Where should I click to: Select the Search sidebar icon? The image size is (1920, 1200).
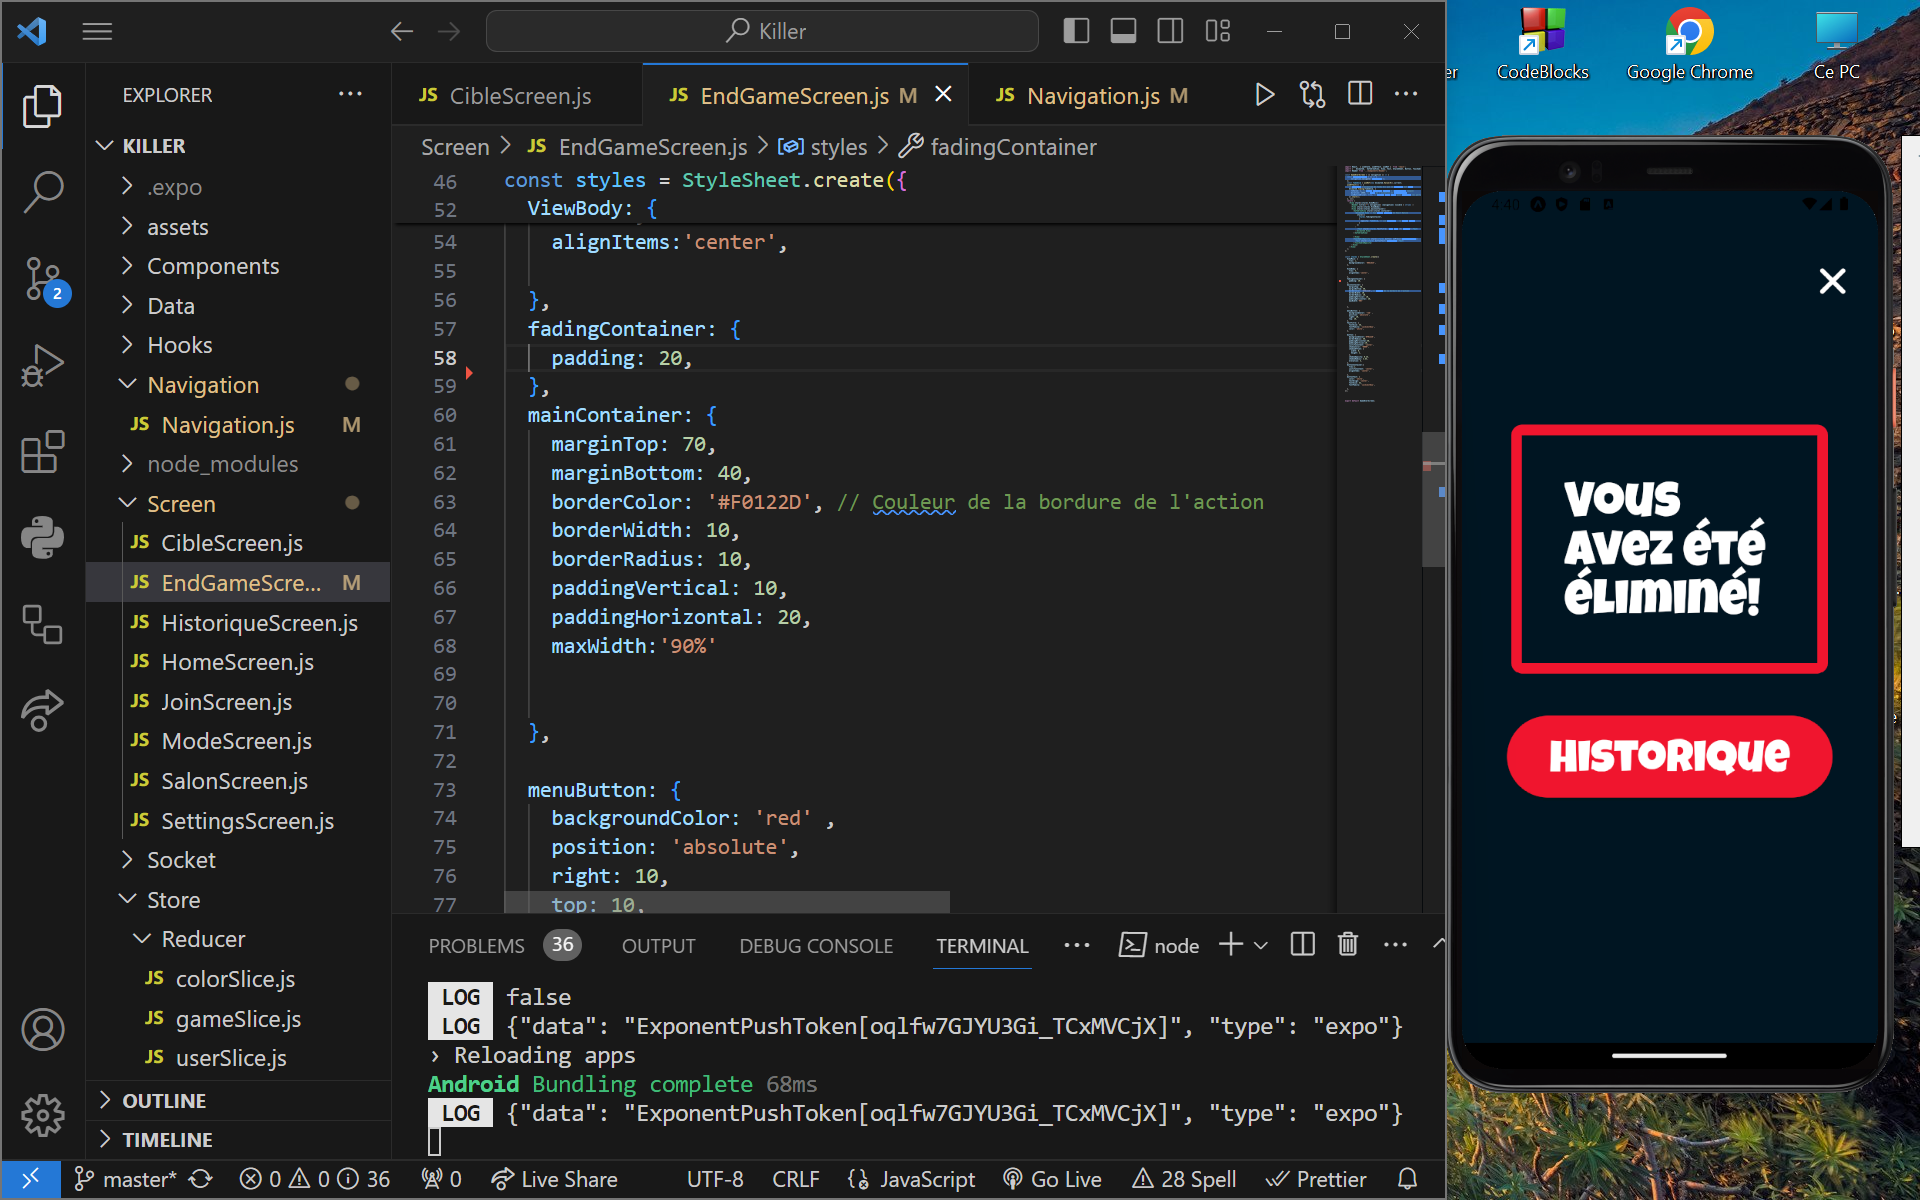[x=41, y=192]
